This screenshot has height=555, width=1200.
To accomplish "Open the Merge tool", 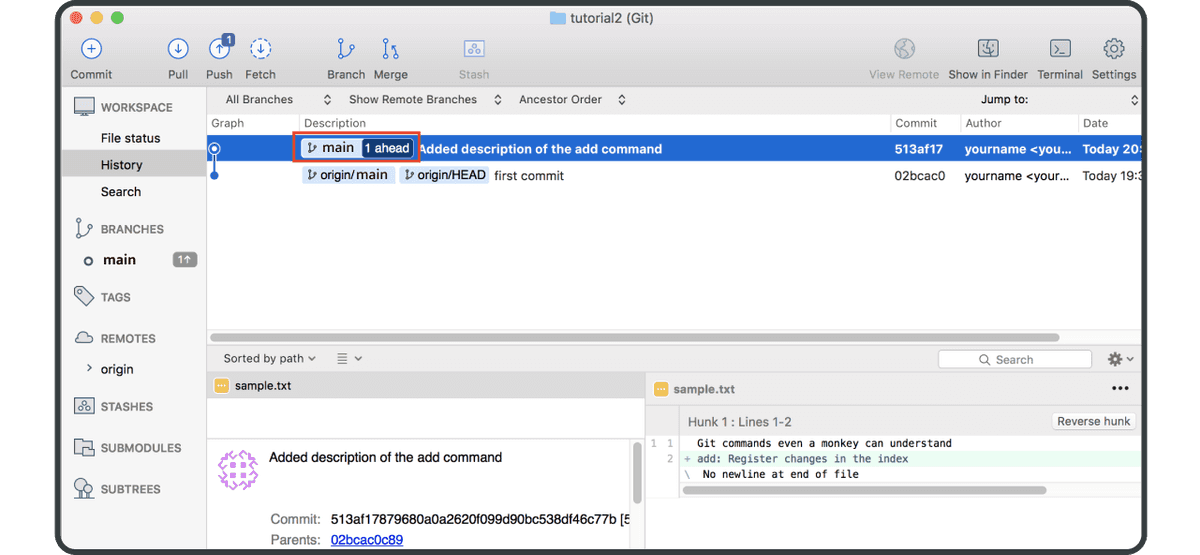I will click(x=390, y=49).
